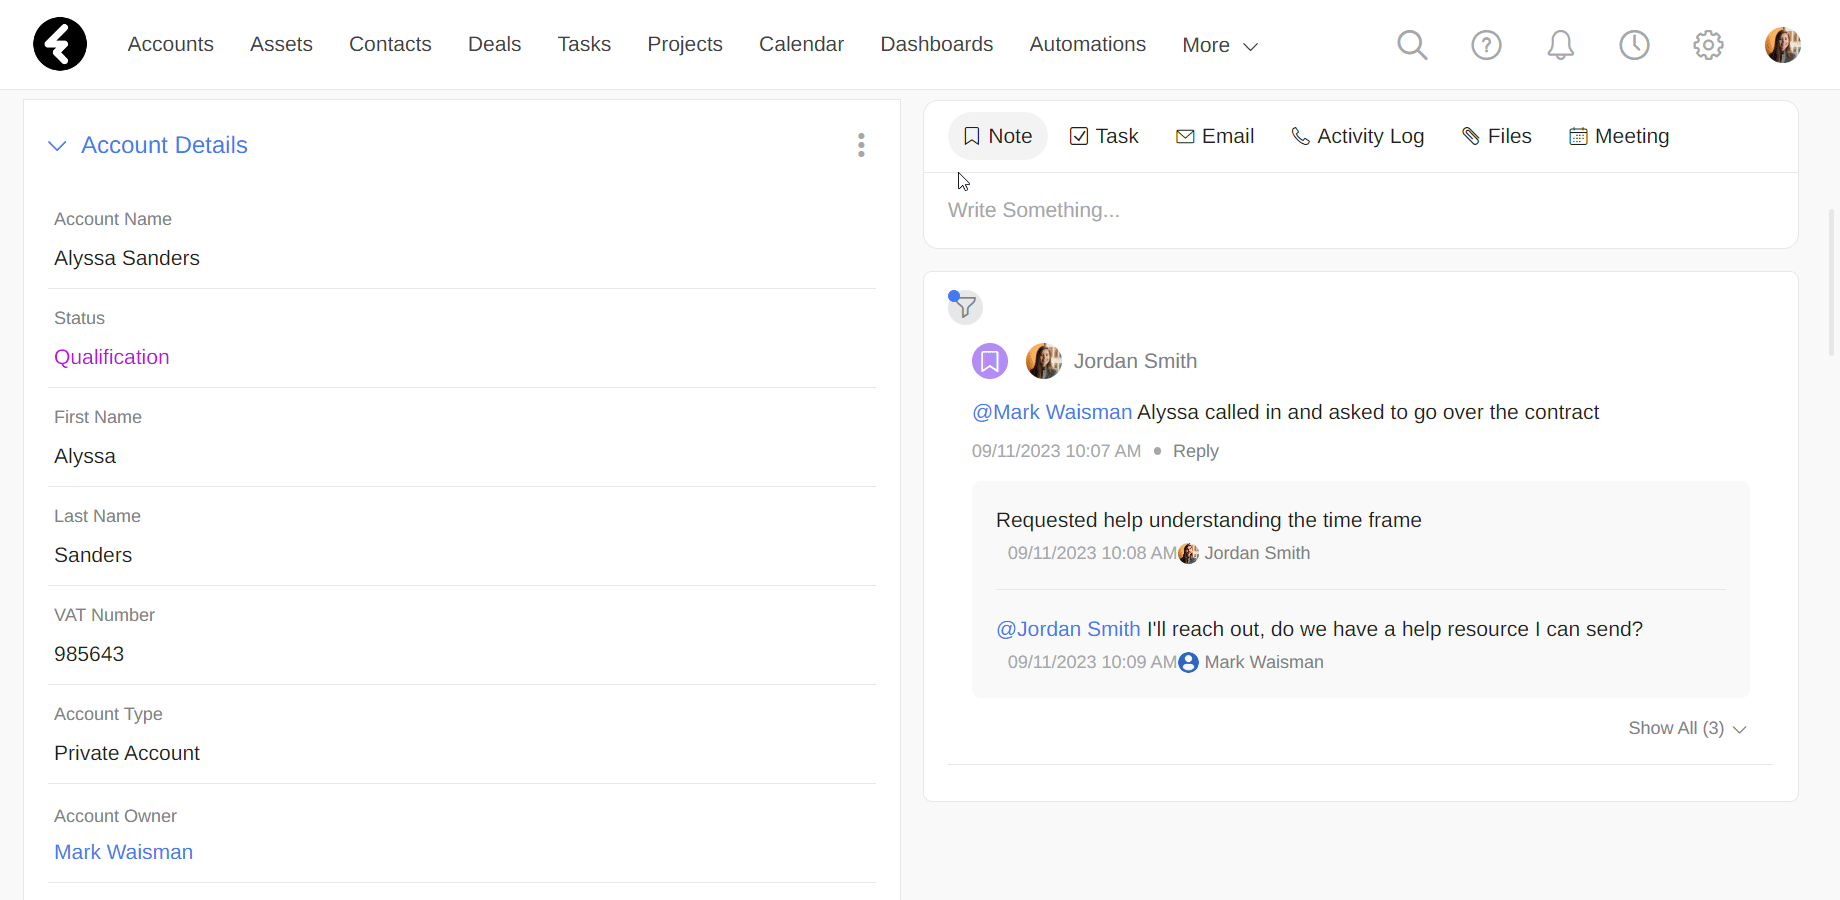Select the Task tab
This screenshot has width=1840, height=900.
click(1104, 136)
